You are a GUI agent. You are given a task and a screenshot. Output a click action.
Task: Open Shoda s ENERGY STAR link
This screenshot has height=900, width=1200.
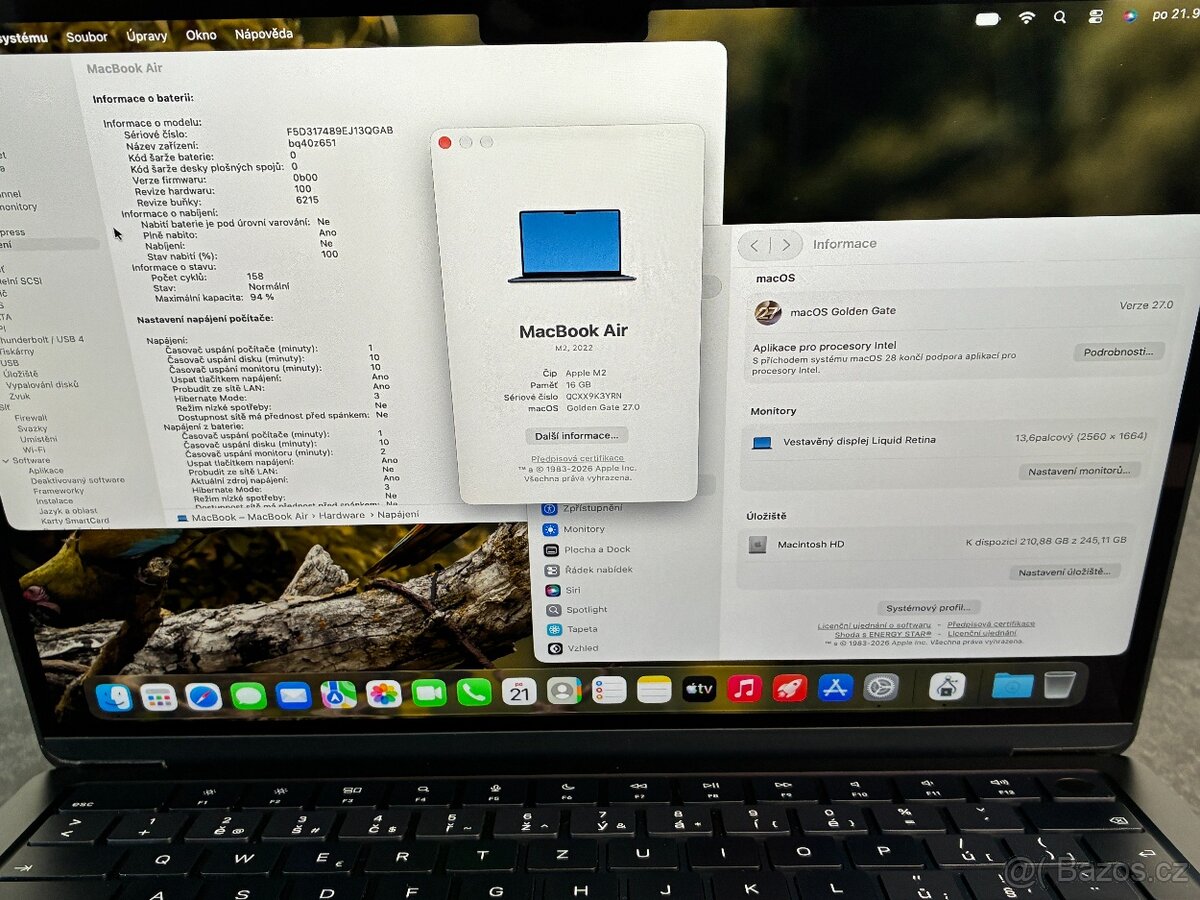tap(883, 634)
